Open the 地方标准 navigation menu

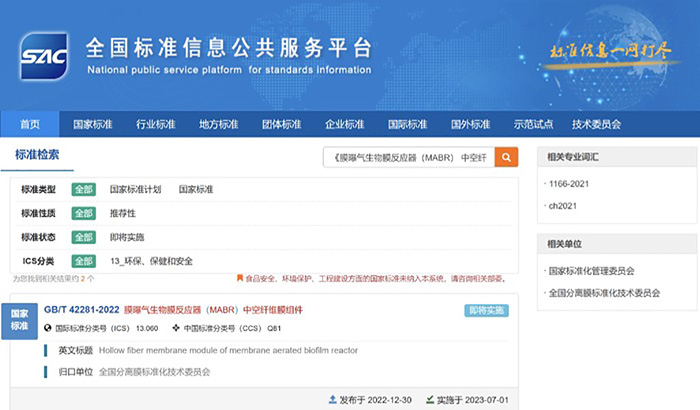pyautogui.click(x=219, y=124)
